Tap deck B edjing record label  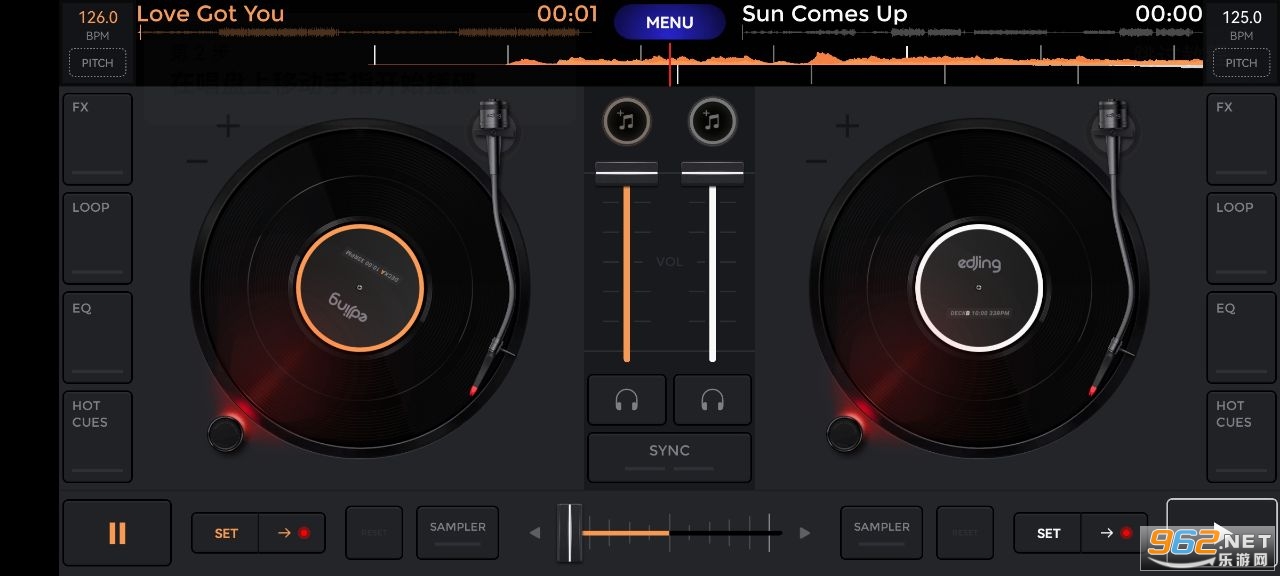click(979, 287)
